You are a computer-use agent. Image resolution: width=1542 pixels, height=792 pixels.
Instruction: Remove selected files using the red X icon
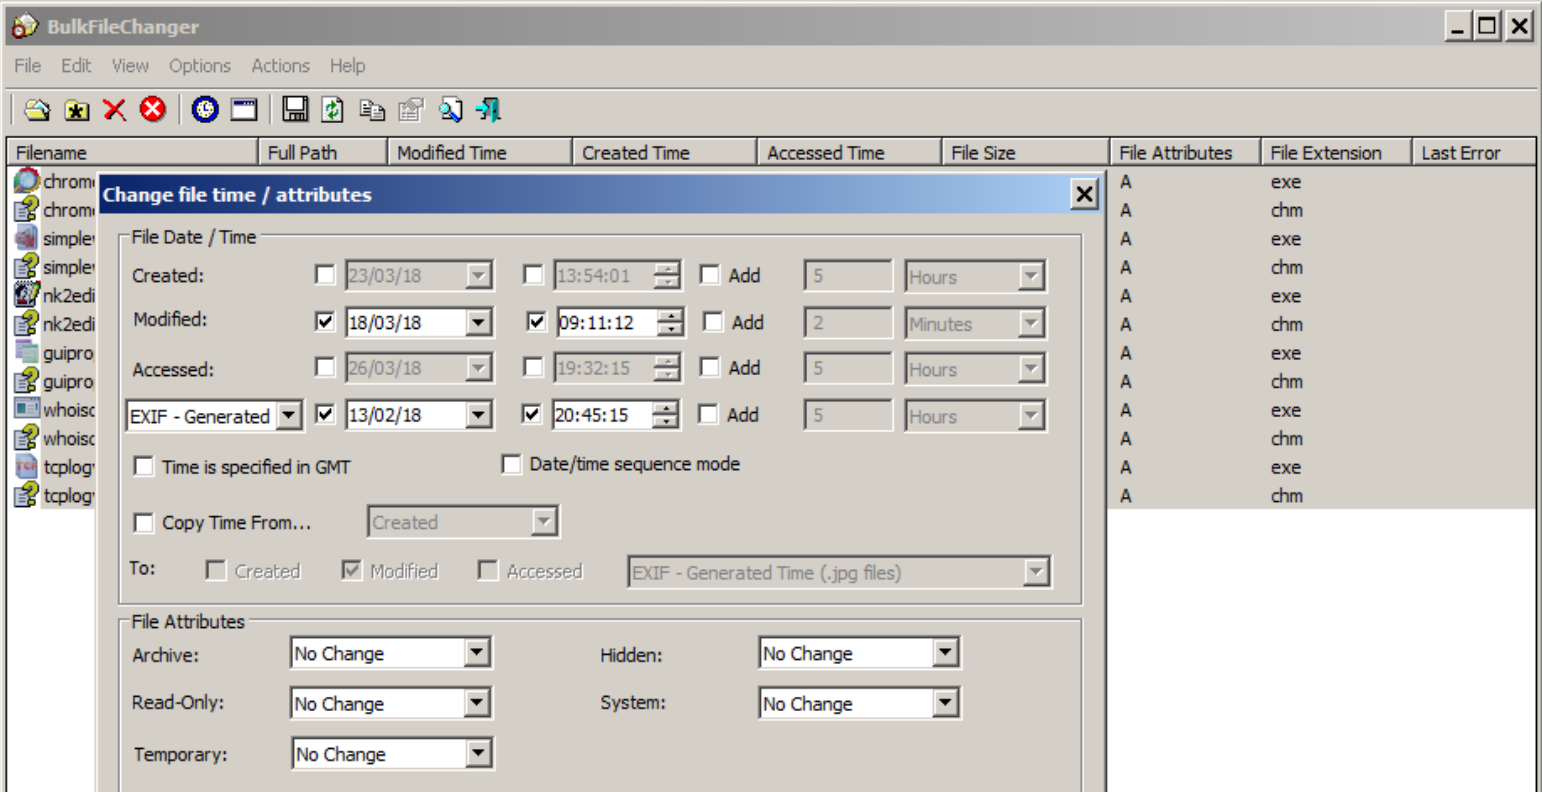coord(114,110)
